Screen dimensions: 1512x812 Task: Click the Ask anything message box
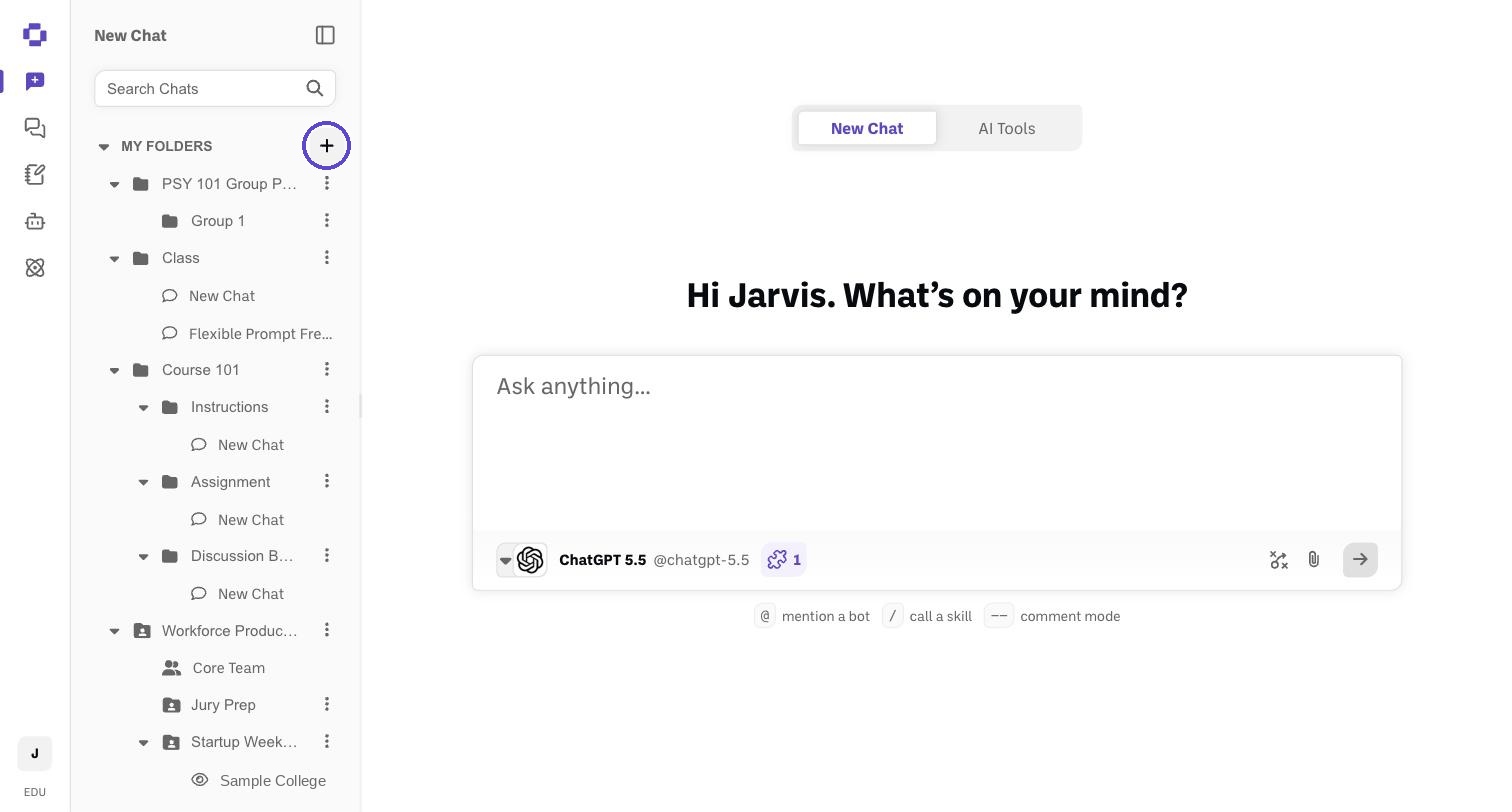937,443
